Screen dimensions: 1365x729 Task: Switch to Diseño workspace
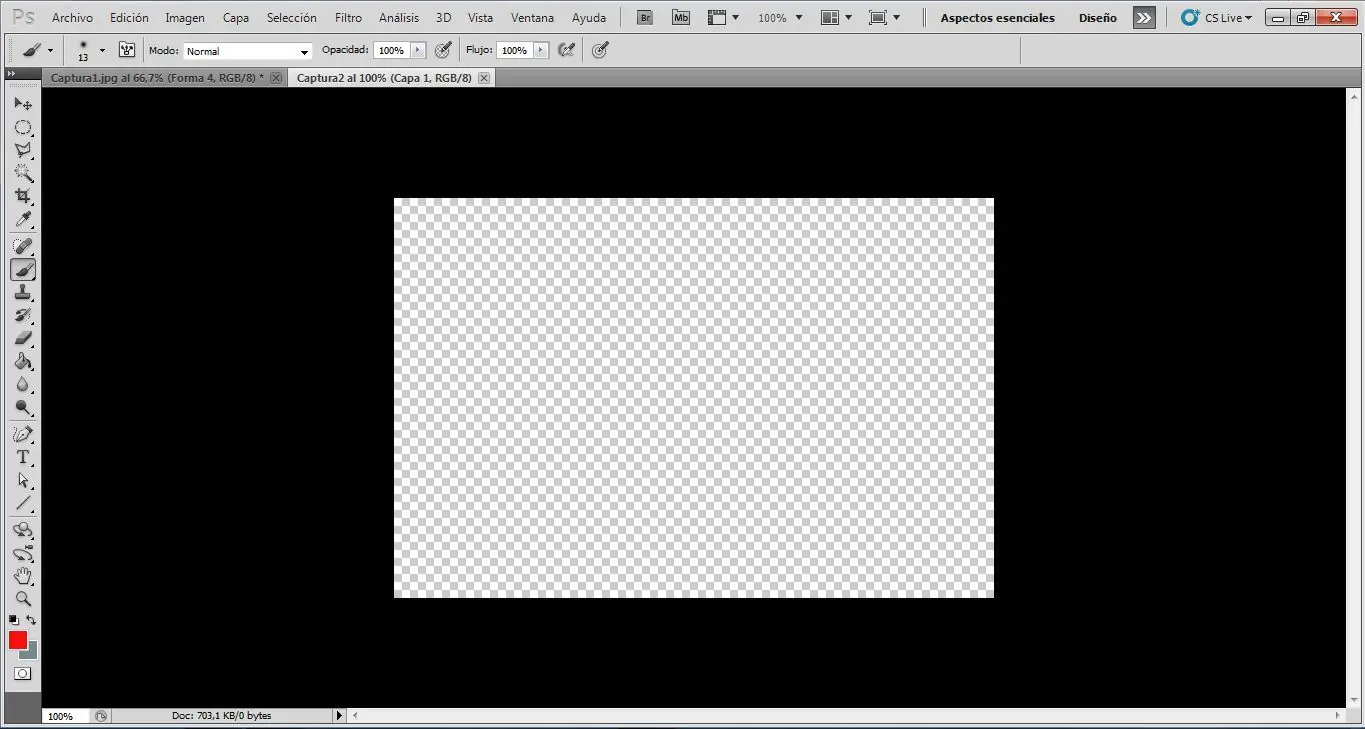[1097, 18]
